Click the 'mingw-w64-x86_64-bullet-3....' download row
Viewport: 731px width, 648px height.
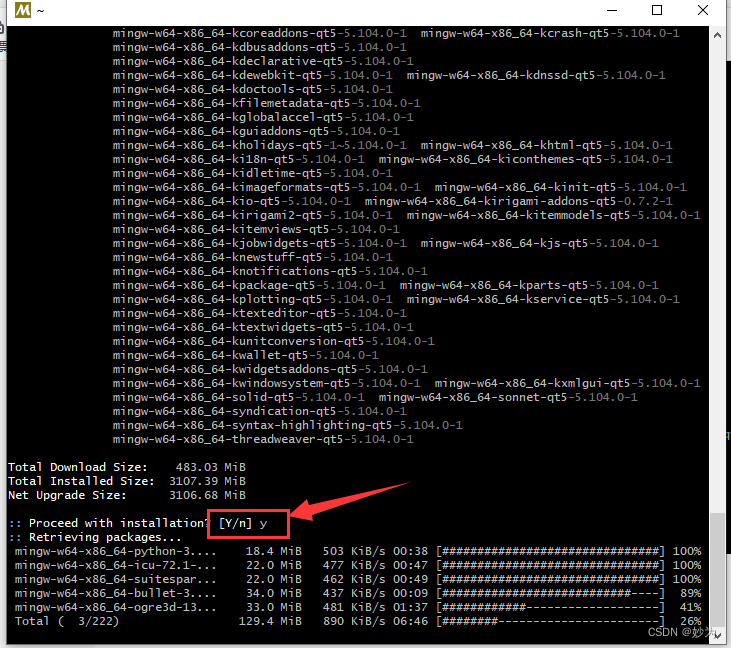click(x=358, y=593)
